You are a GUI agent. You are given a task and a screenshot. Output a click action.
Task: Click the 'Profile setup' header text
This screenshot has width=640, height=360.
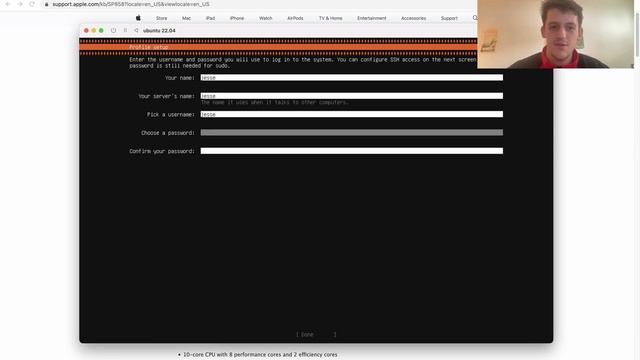pos(149,47)
